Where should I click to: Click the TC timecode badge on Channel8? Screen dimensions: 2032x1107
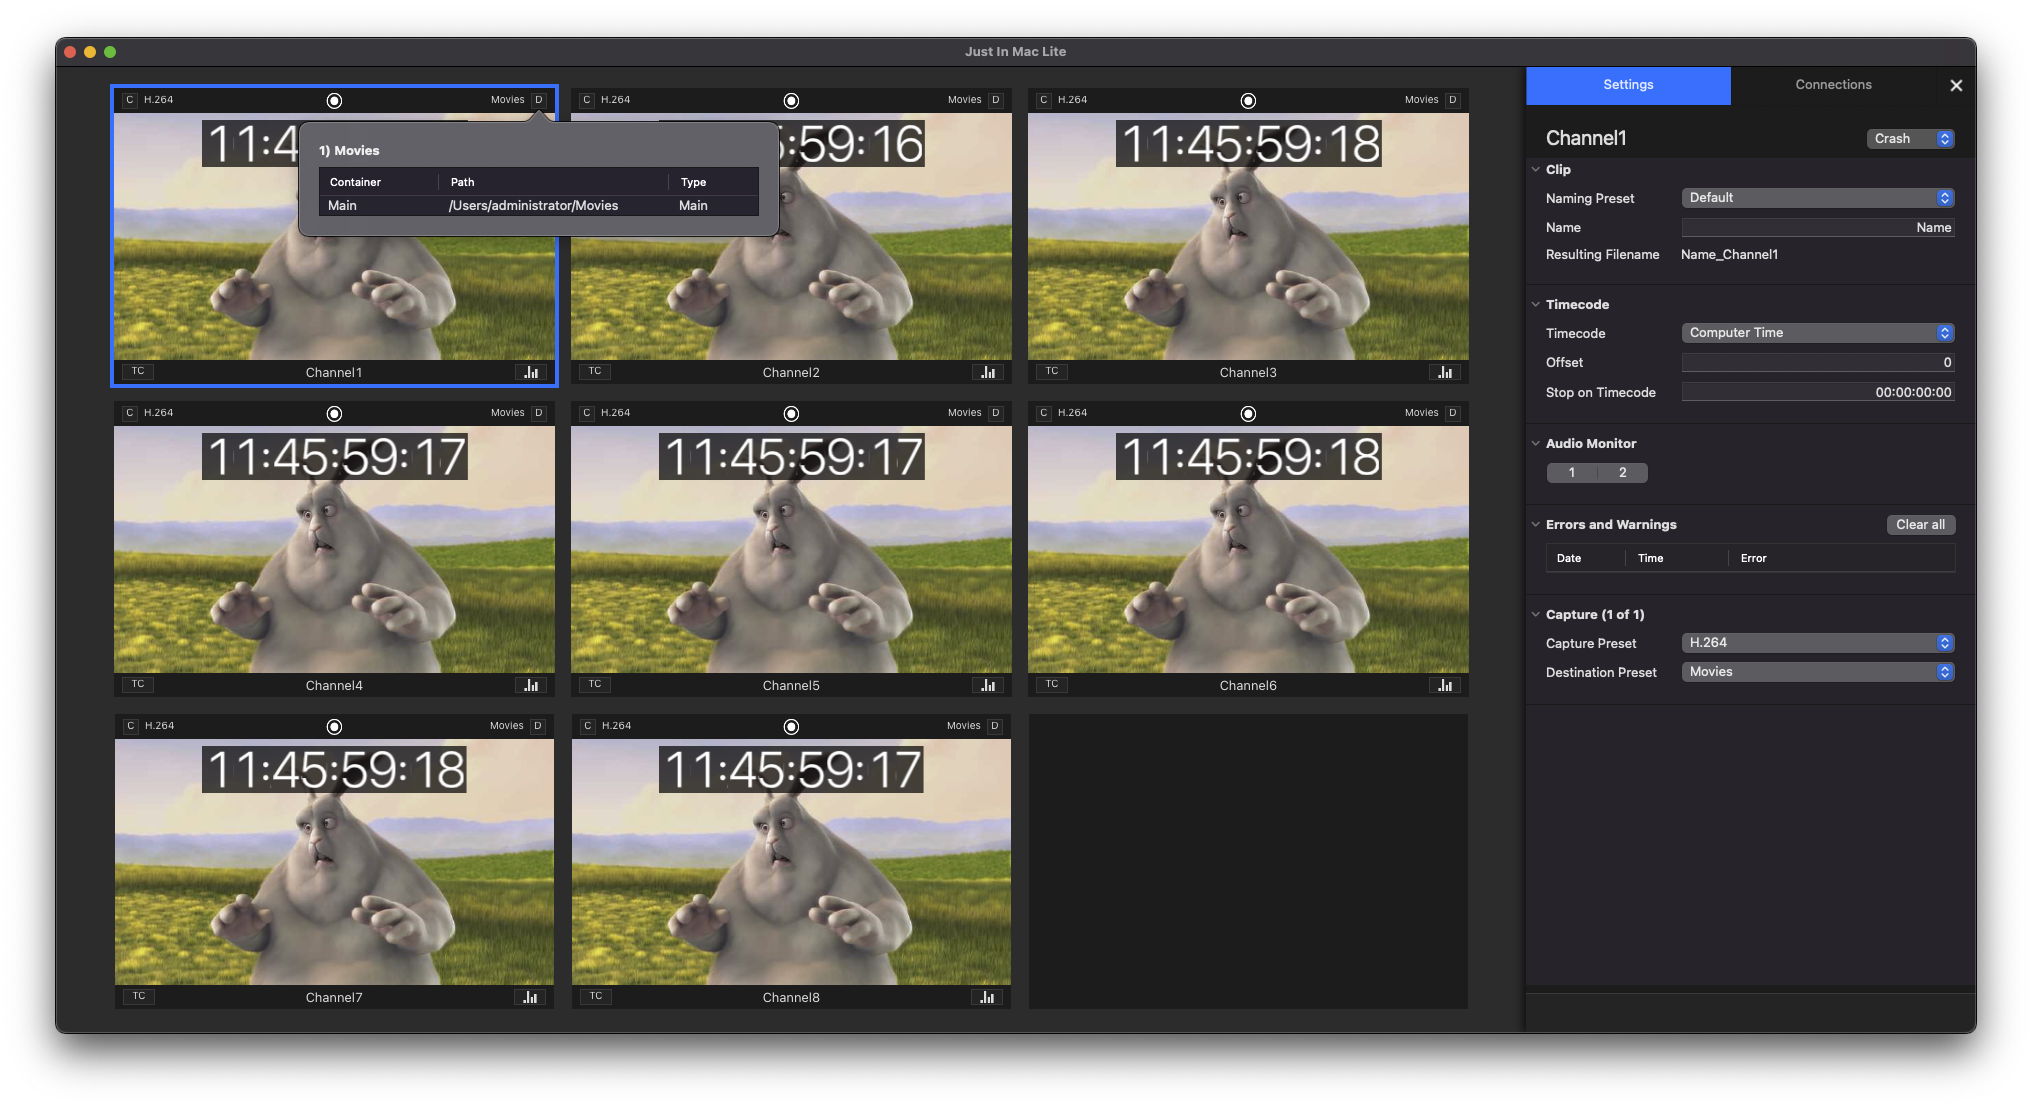pyautogui.click(x=596, y=996)
